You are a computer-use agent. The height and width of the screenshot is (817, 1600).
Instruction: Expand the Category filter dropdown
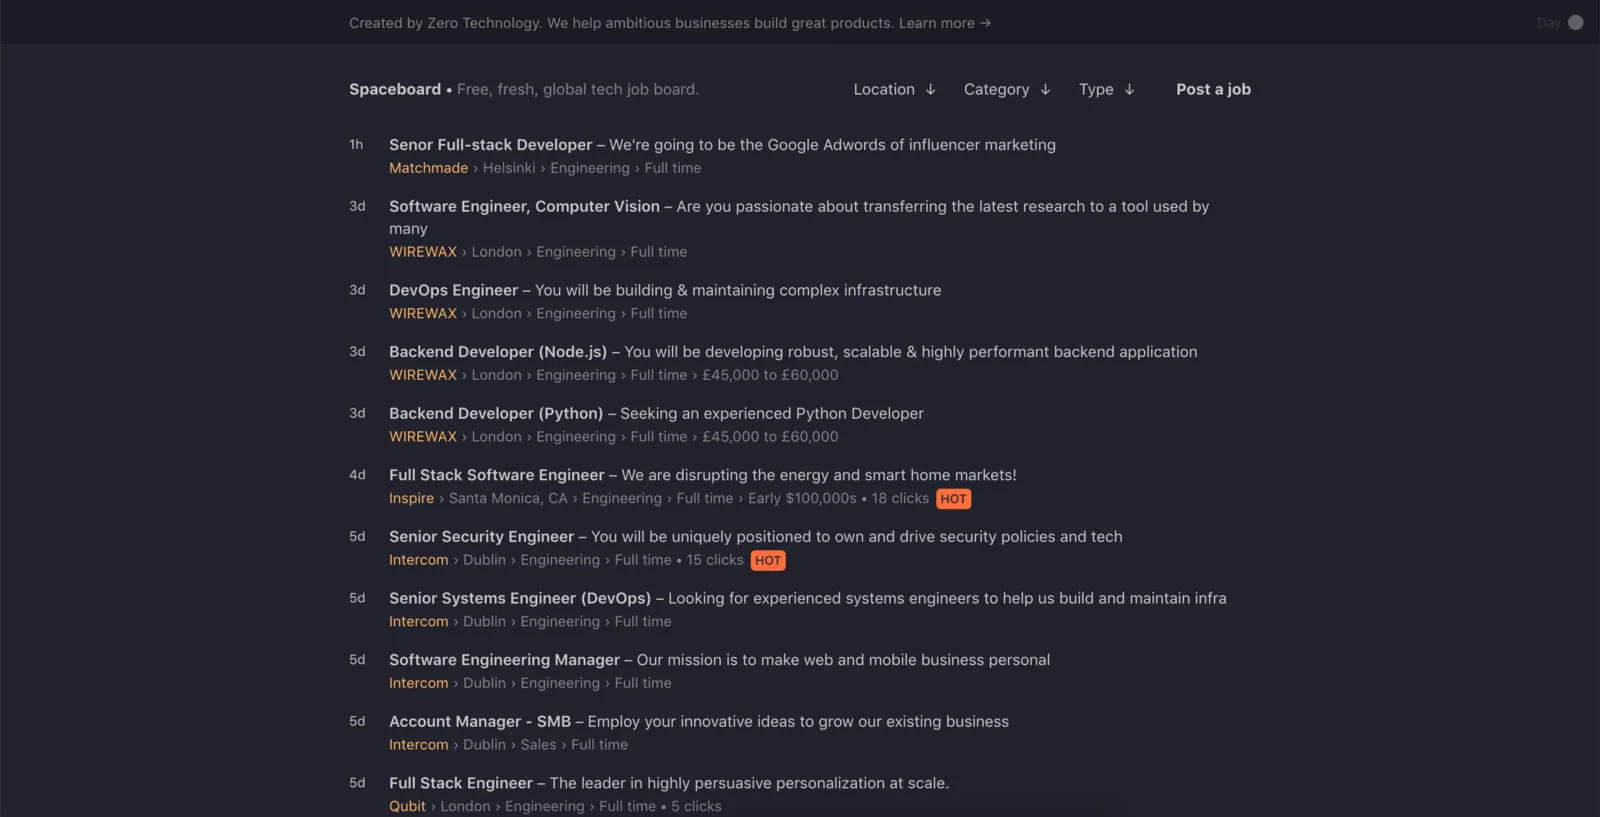point(1006,89)
